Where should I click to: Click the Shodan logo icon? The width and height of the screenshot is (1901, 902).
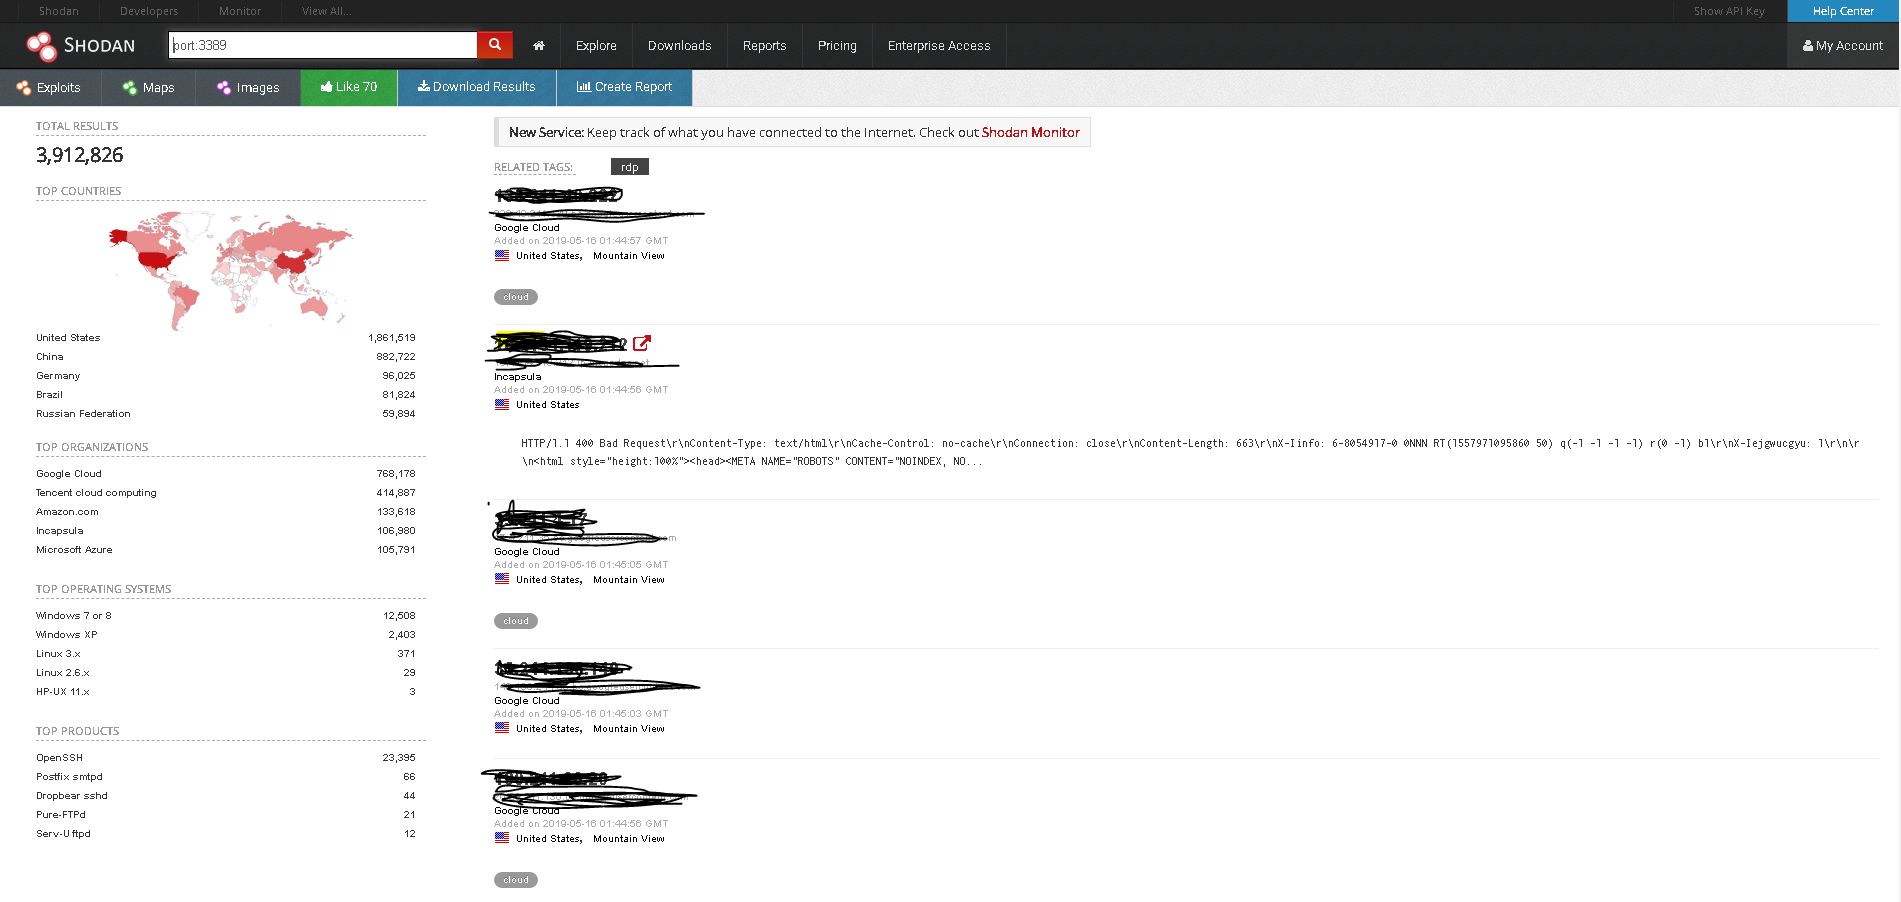42,46
